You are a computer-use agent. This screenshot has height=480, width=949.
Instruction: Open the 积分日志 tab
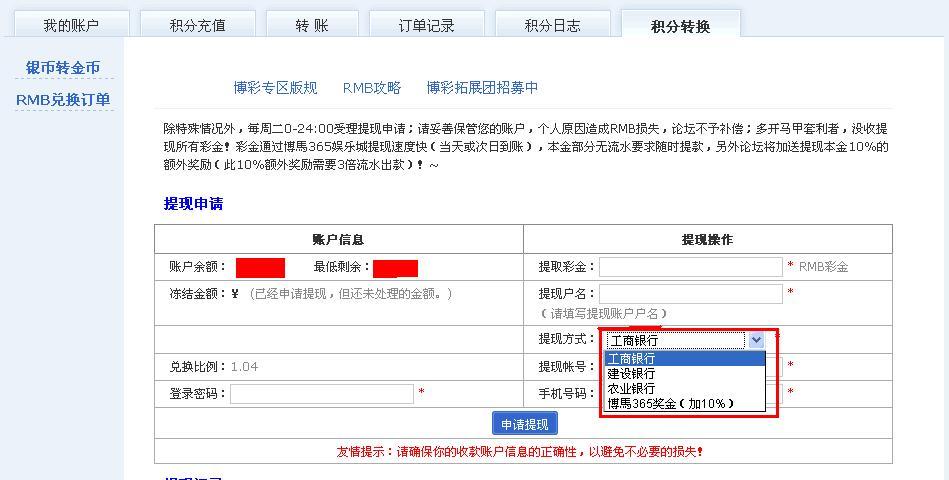pos(552,25)
